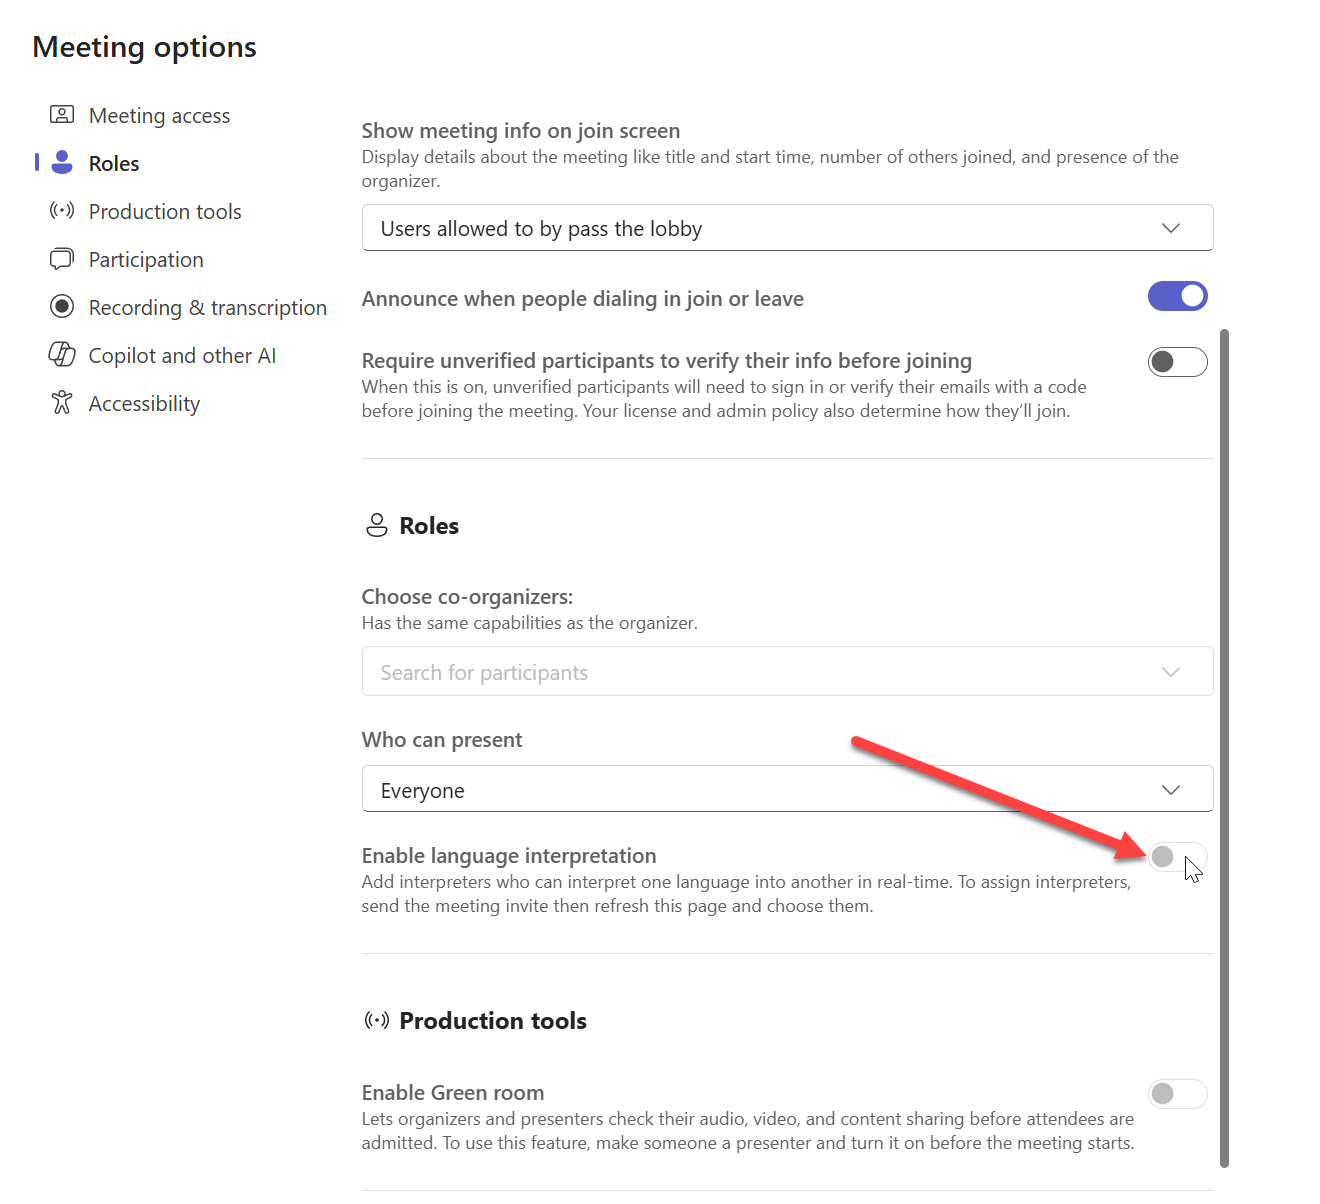Click the Roles person icon in sidebar
Viewport: 1320px width, 1204px height.
coord(62,163)
